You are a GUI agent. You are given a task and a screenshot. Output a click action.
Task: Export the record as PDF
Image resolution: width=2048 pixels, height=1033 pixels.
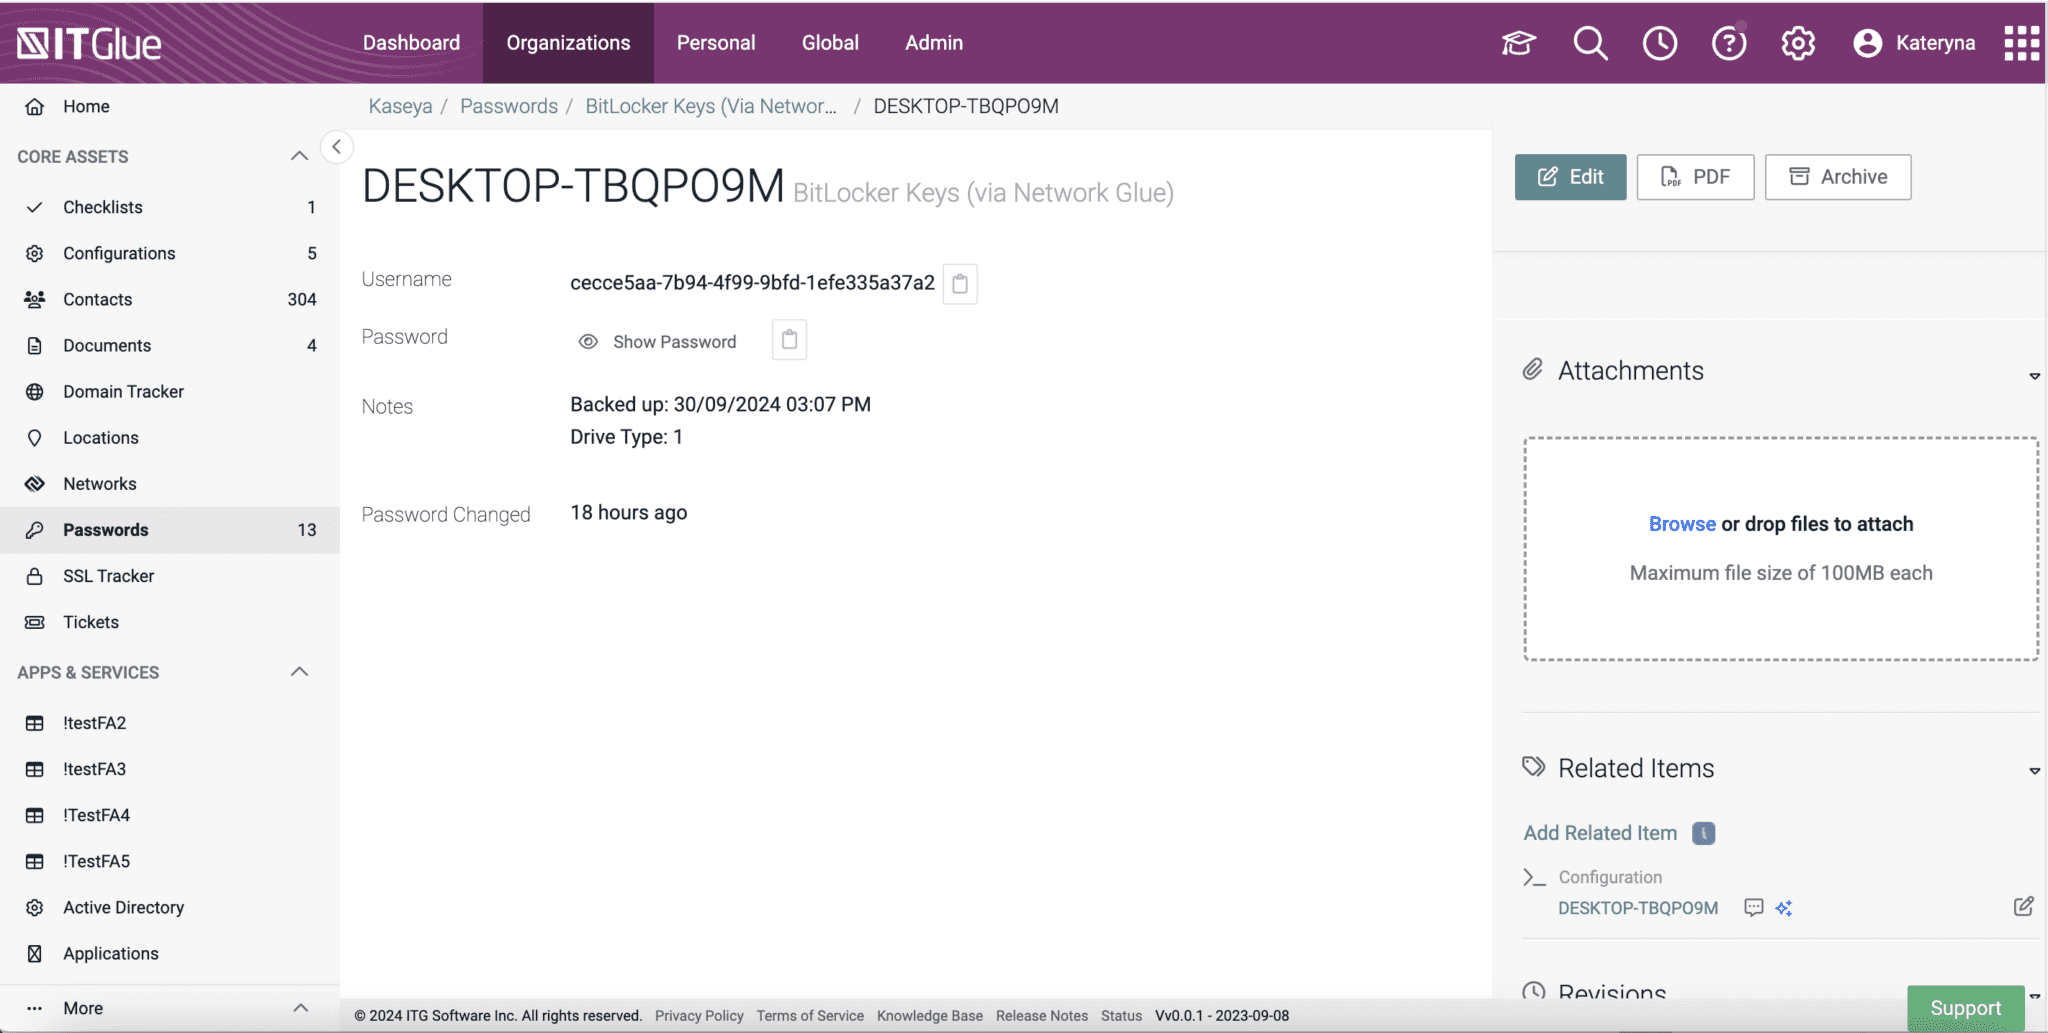click(x=1695, y=176)
